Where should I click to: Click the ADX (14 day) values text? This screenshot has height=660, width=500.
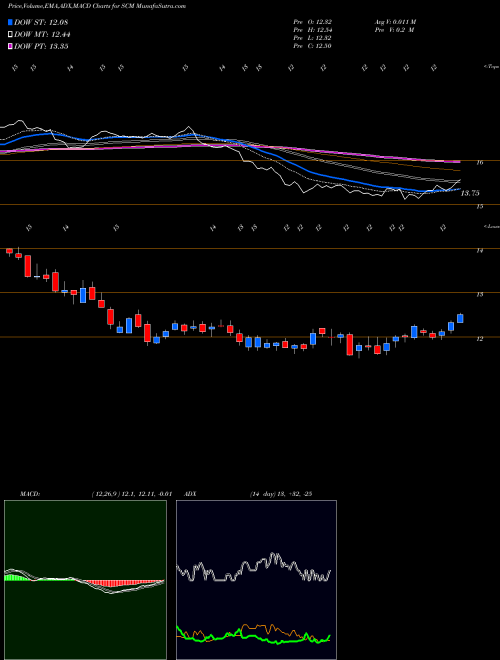[x=280, y=494]
